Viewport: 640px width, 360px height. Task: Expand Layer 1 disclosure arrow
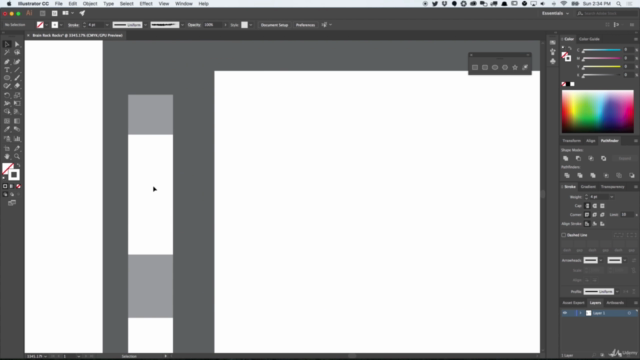[580, 313]
